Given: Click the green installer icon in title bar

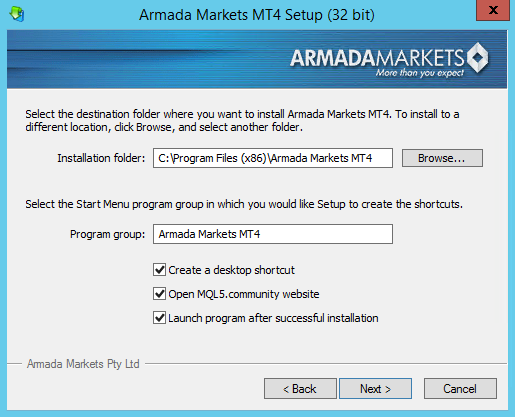Looking at the screenshot, I should point(17,14).
